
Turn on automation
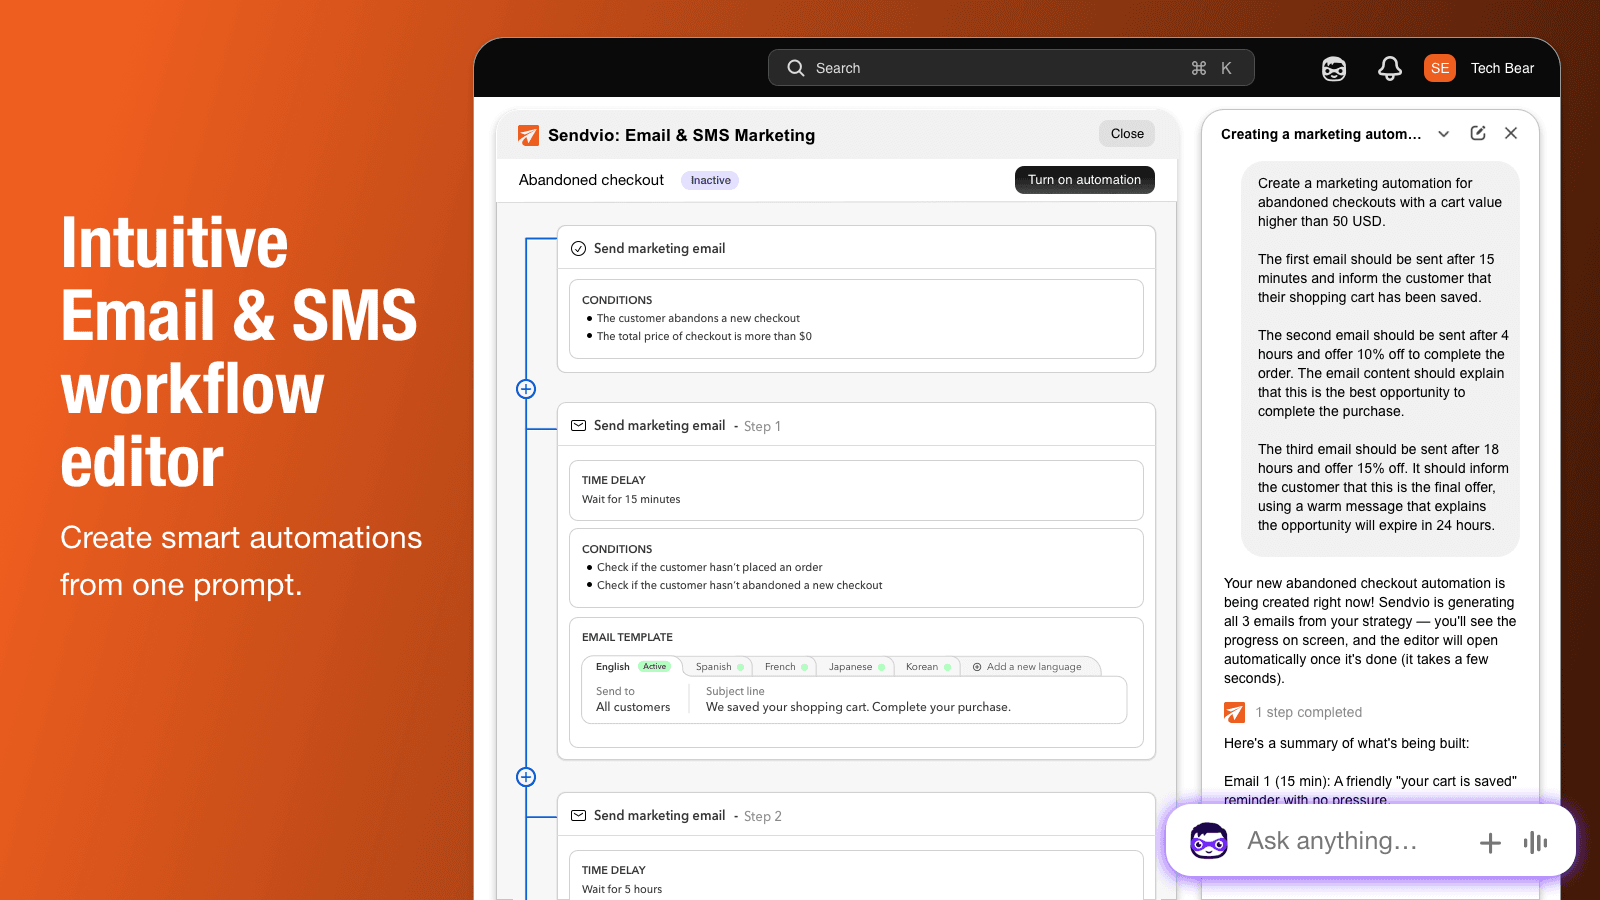[1084, 180]
